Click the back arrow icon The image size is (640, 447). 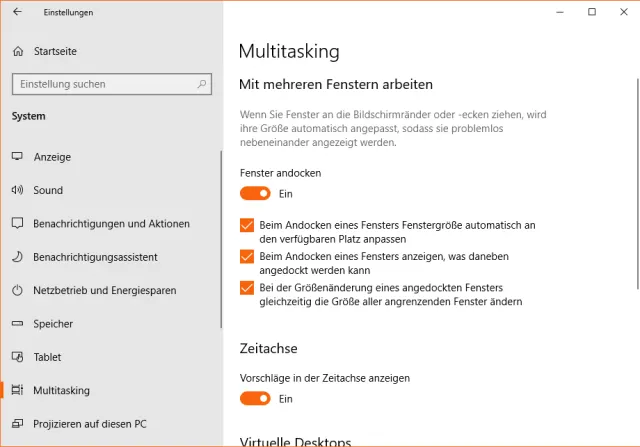tap(17, 12)
